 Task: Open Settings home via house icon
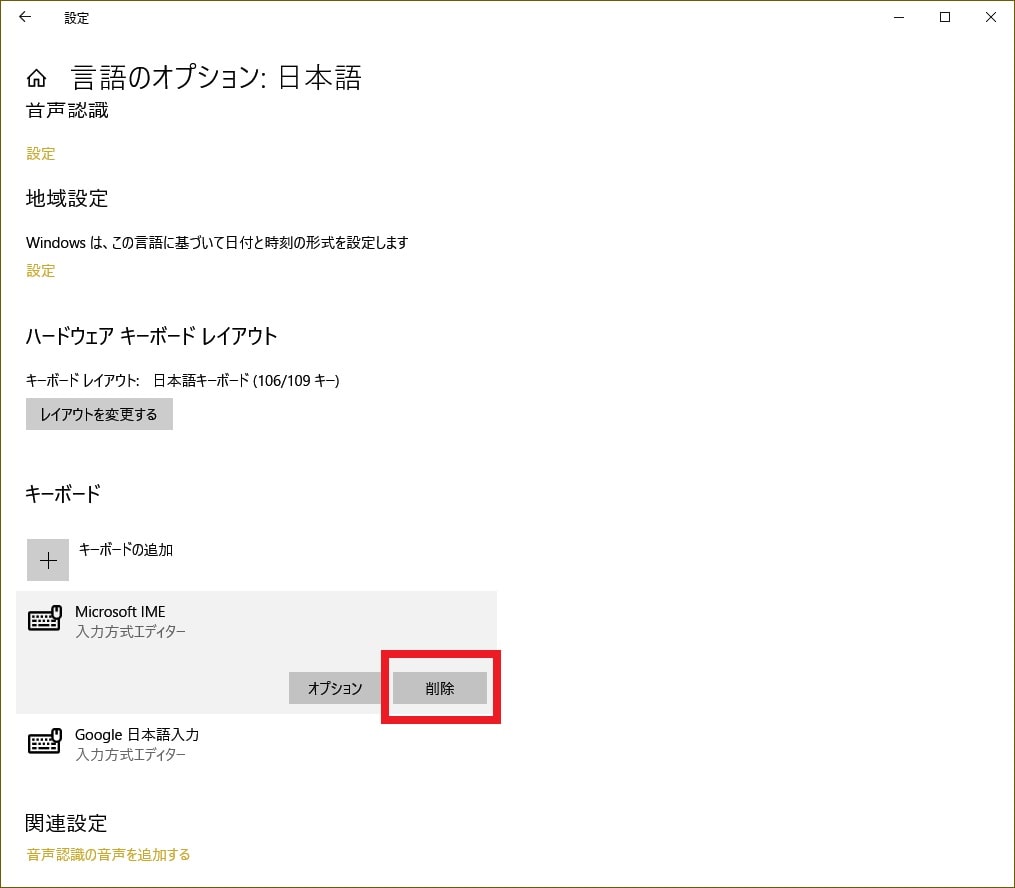[x=36, y=78]
